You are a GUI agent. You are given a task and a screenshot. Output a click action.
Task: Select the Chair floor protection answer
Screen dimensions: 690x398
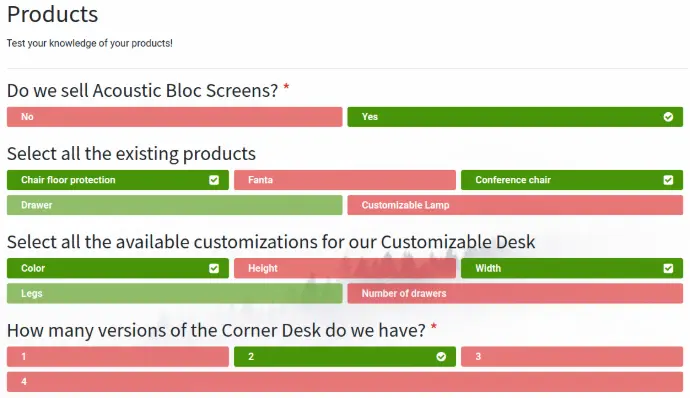click(x=117, y=180)
